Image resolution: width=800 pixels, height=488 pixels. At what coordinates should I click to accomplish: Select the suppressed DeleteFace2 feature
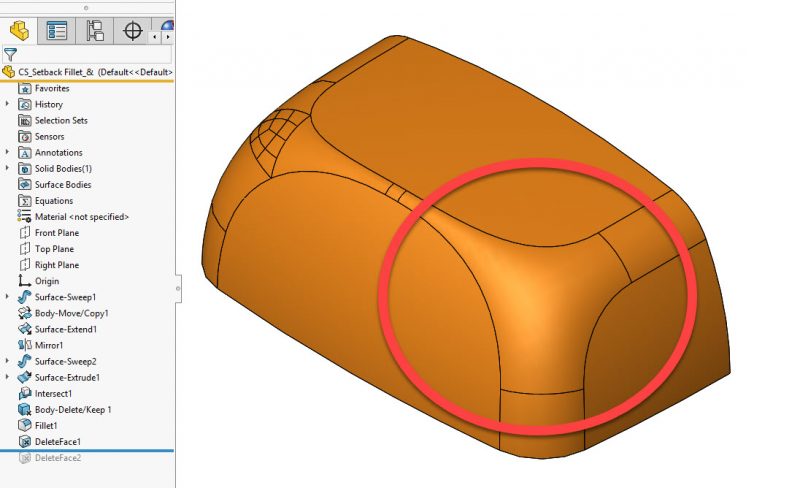pos(57,457)
